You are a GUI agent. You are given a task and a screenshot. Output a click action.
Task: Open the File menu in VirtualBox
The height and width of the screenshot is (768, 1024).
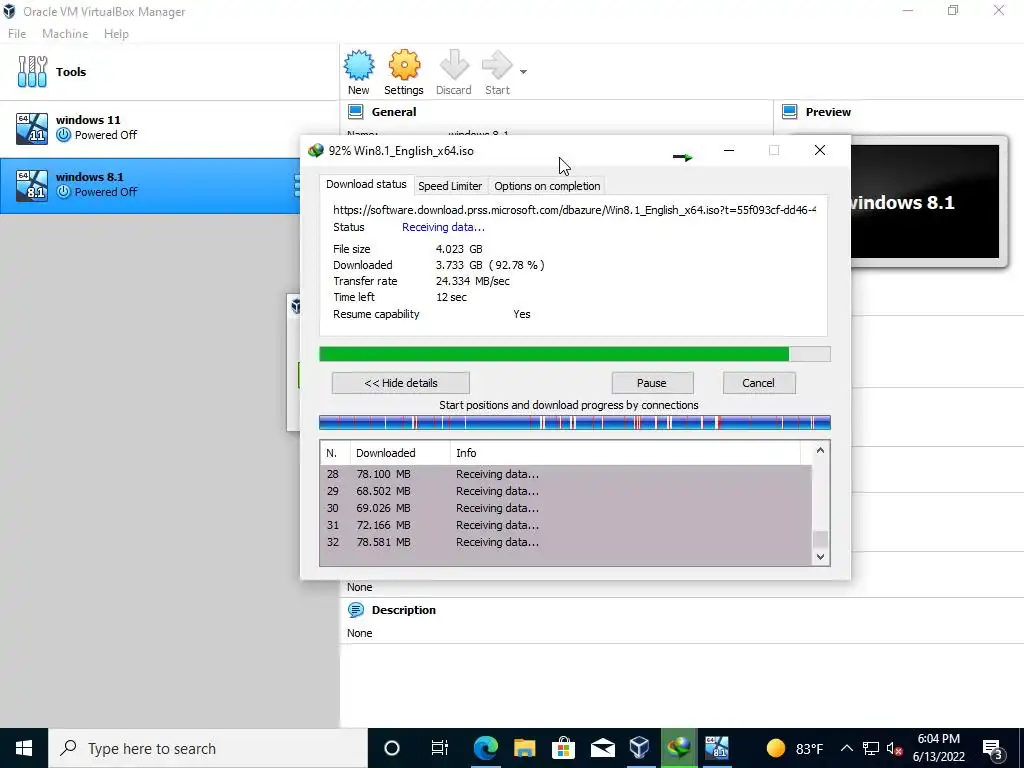(17, 34)
